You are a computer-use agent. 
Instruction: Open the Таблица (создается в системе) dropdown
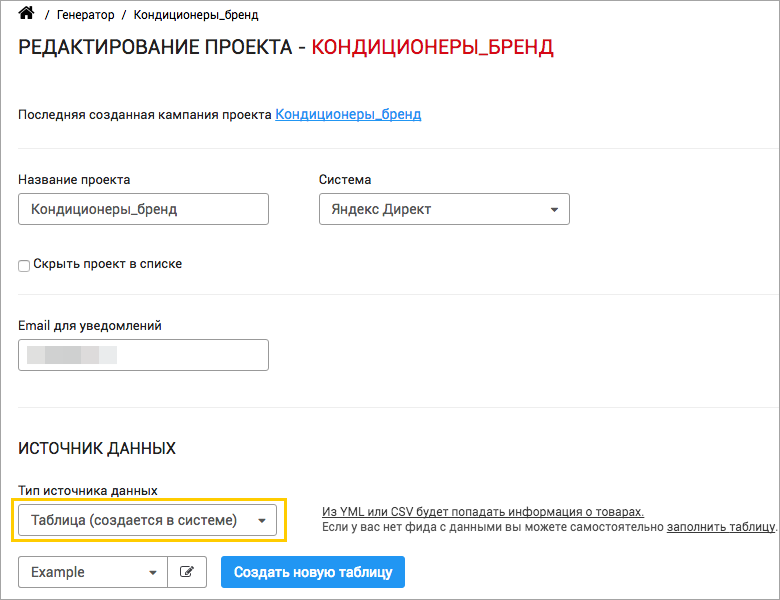click(151, 520)
